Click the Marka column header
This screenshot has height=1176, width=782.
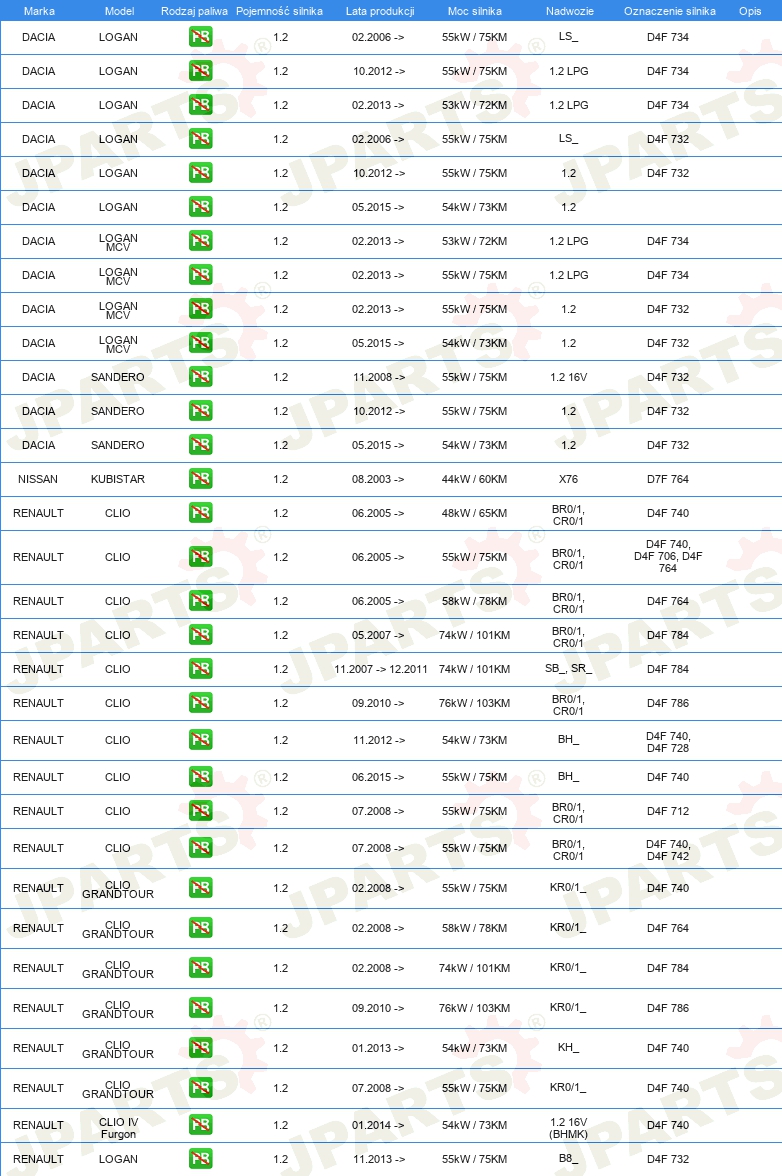[39, 10]
